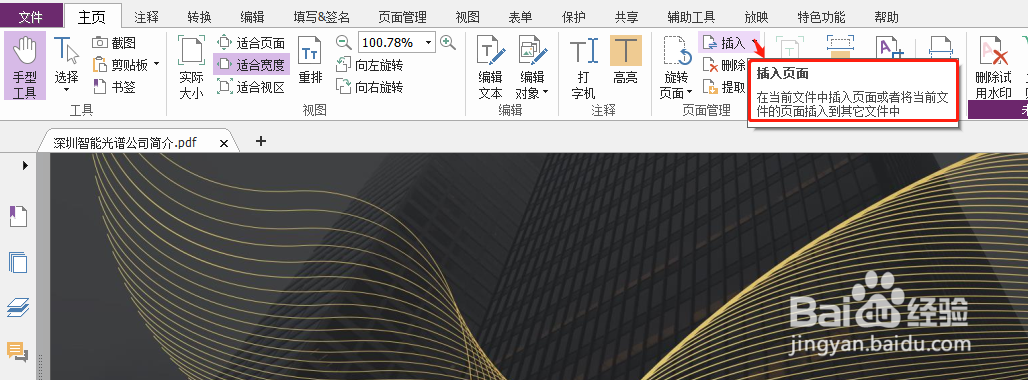This screenshot has height=380, width=1028.
Task: Open the 页面管理 ribbon tab
Action: (403, 18)
